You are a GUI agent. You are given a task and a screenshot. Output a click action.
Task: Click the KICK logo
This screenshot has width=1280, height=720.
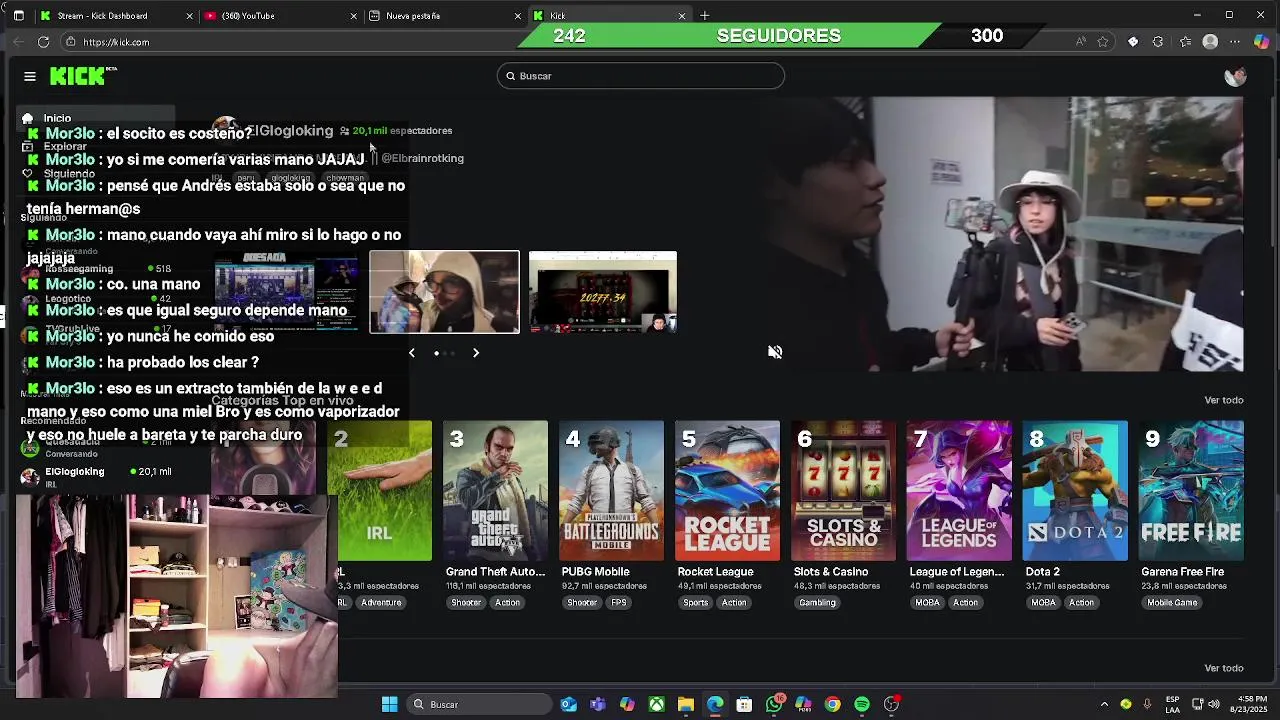coord(83,76)
